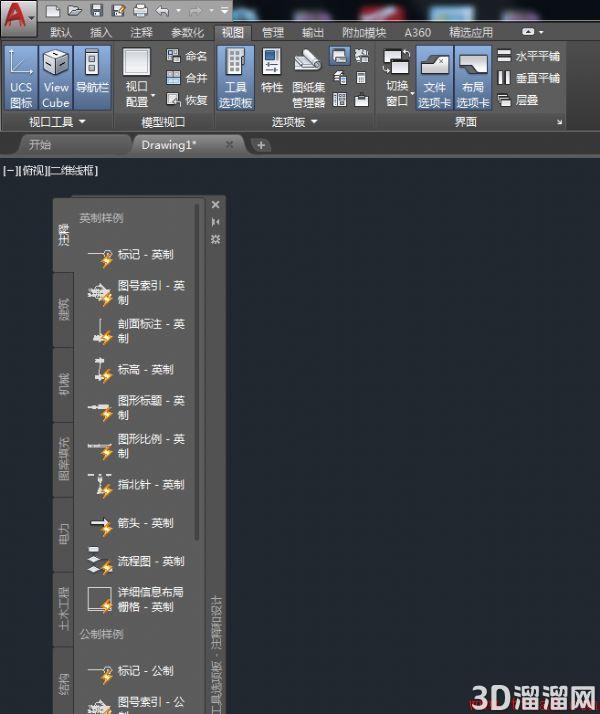Open the 注释 ribbon tab

point(141,32)
